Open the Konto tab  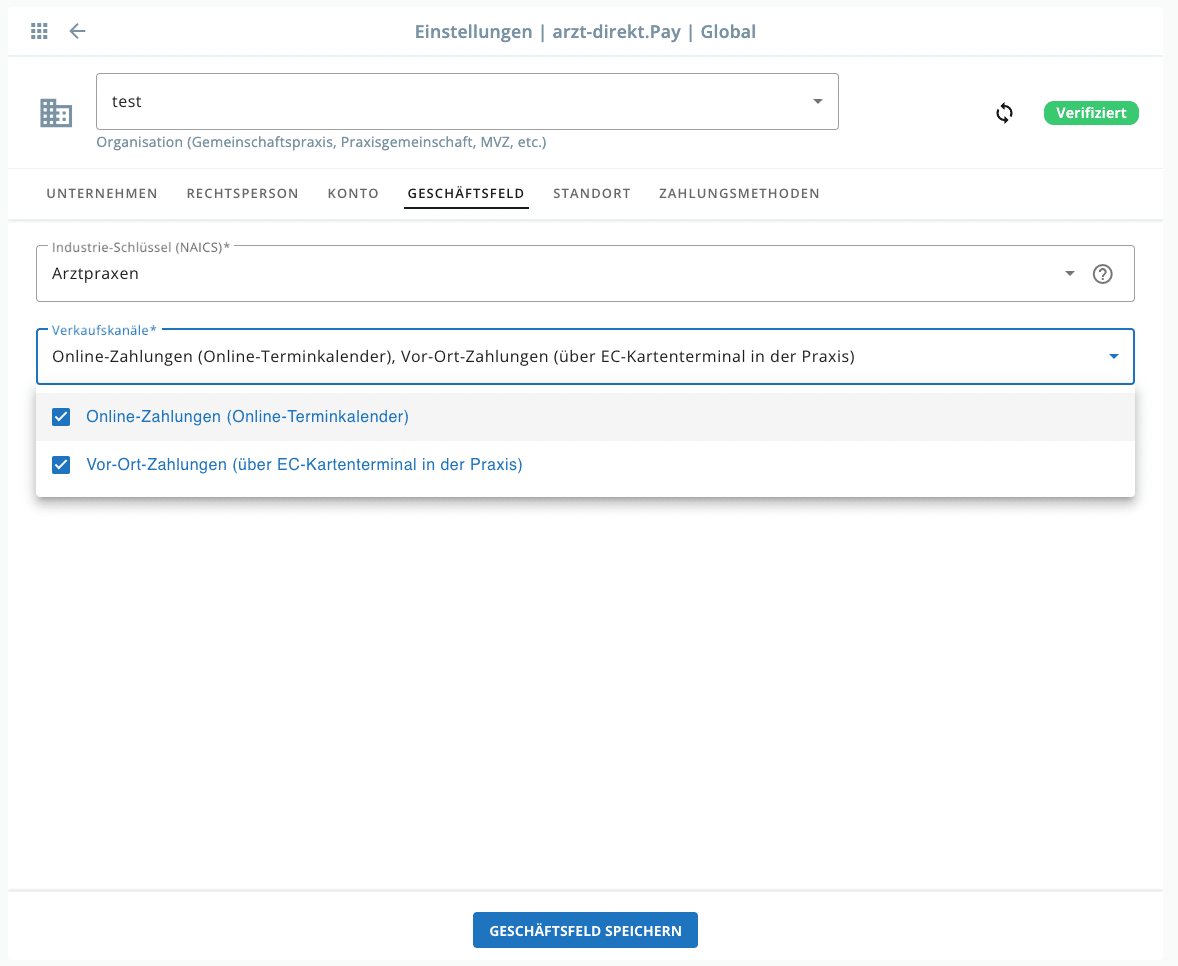pyautogui.click(x=353, y=194)
